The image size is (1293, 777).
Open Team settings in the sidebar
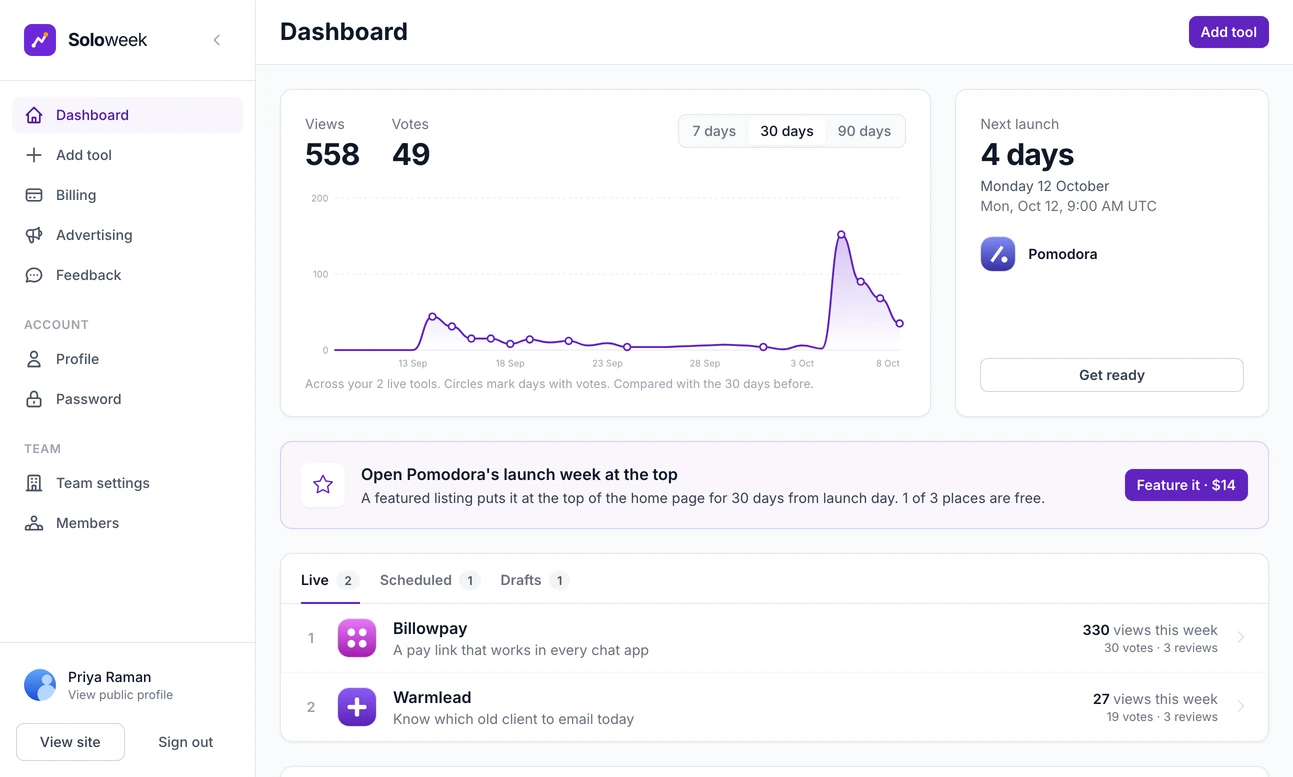click(127, 483)
